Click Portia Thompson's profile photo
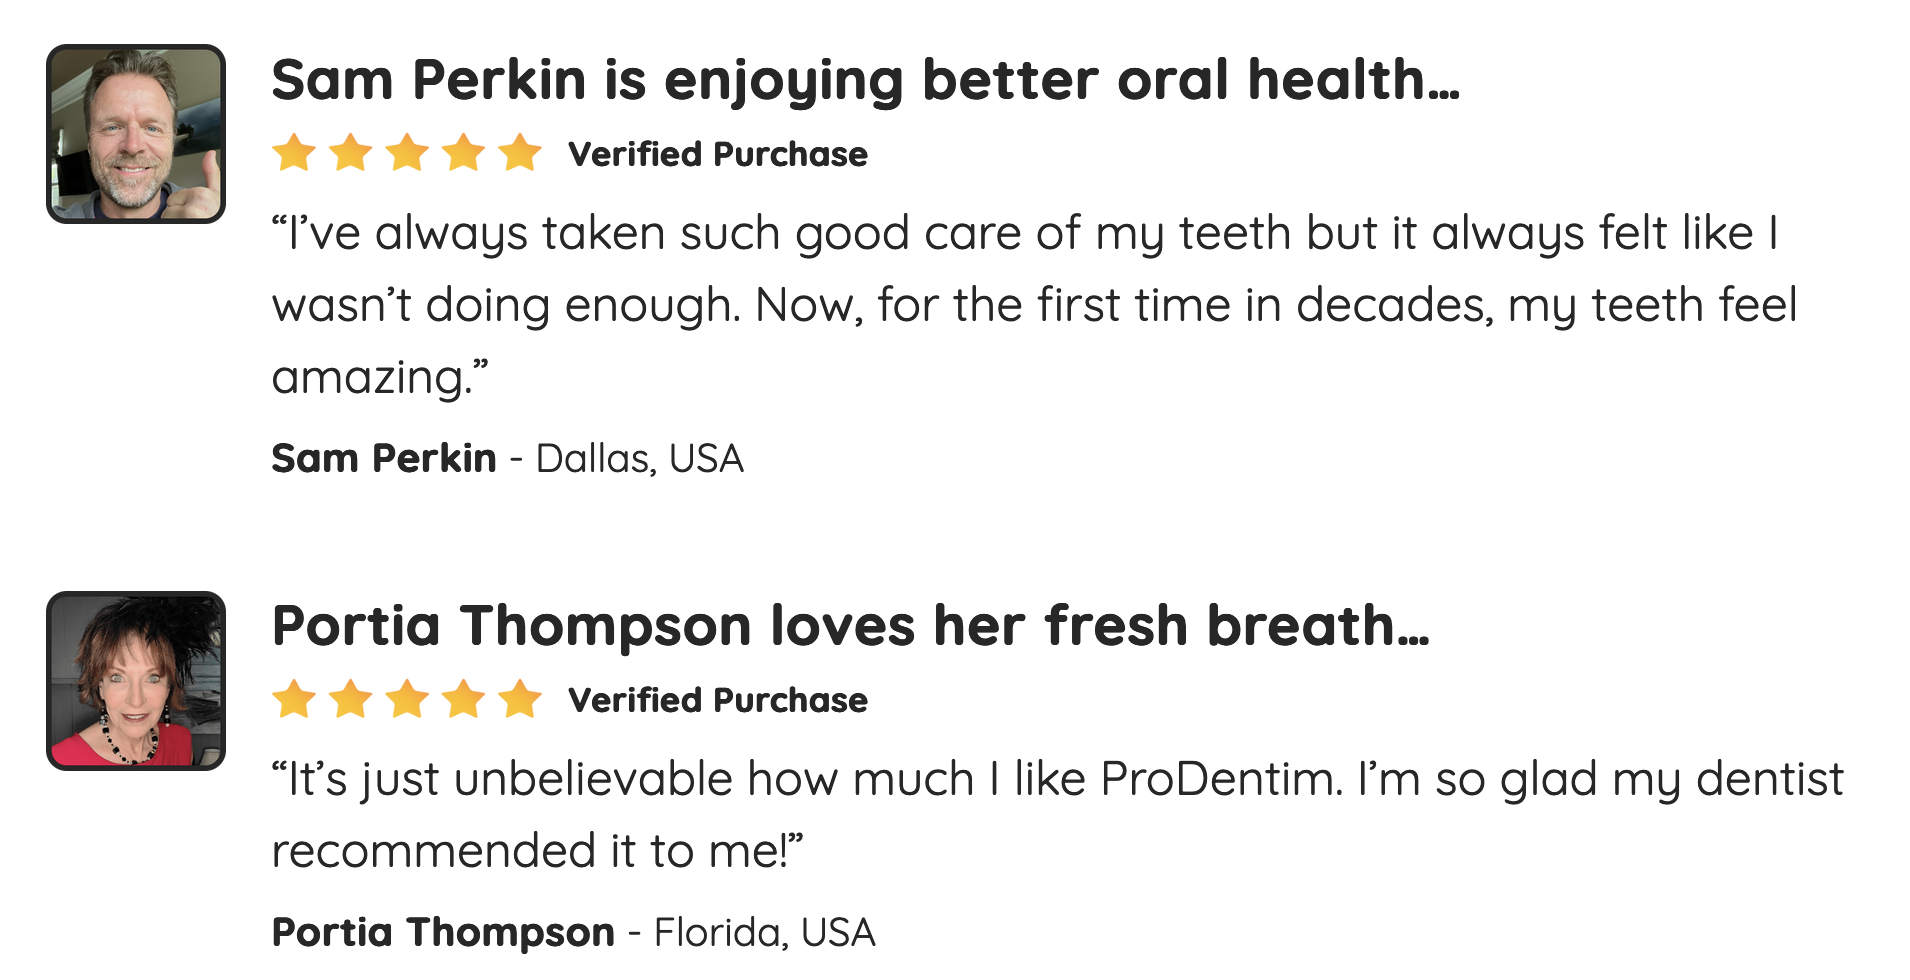The image size is (1910, 980). pos(136,681)
